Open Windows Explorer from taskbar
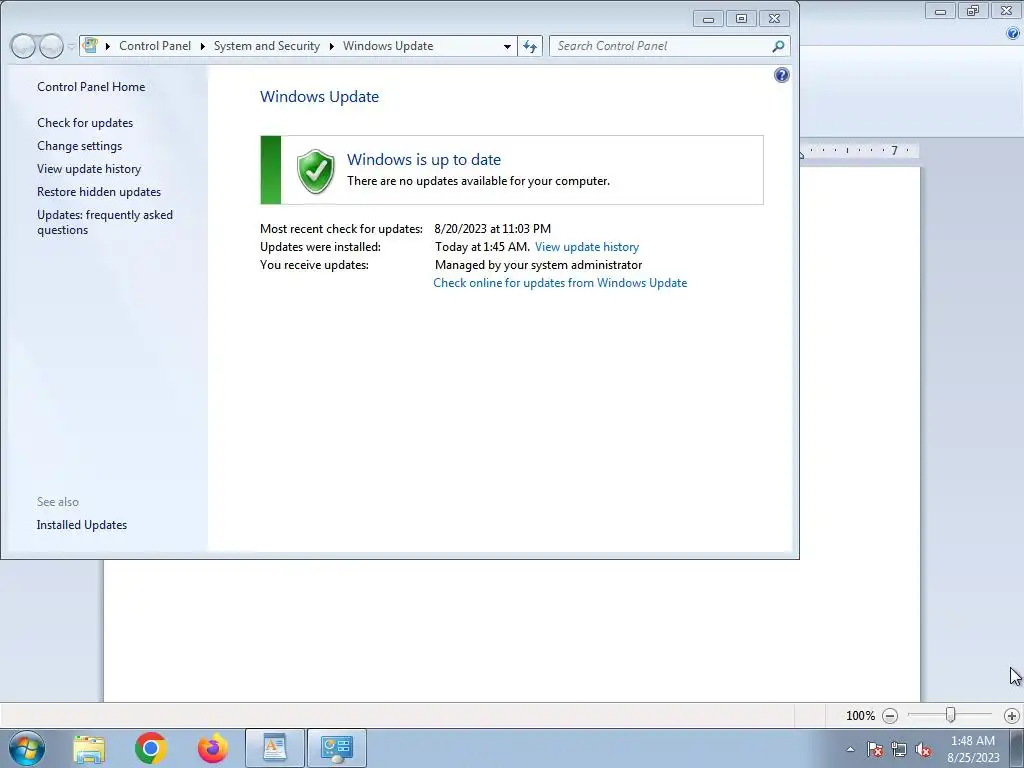 click(x=89, y=748)
